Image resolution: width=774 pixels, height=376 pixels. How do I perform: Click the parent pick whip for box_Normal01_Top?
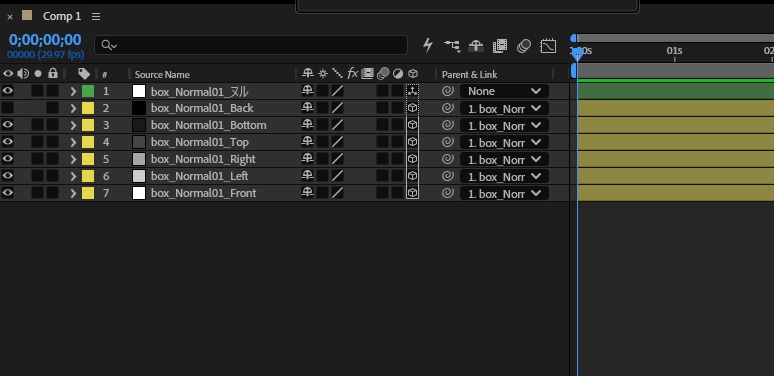click(x=448, y=142)
